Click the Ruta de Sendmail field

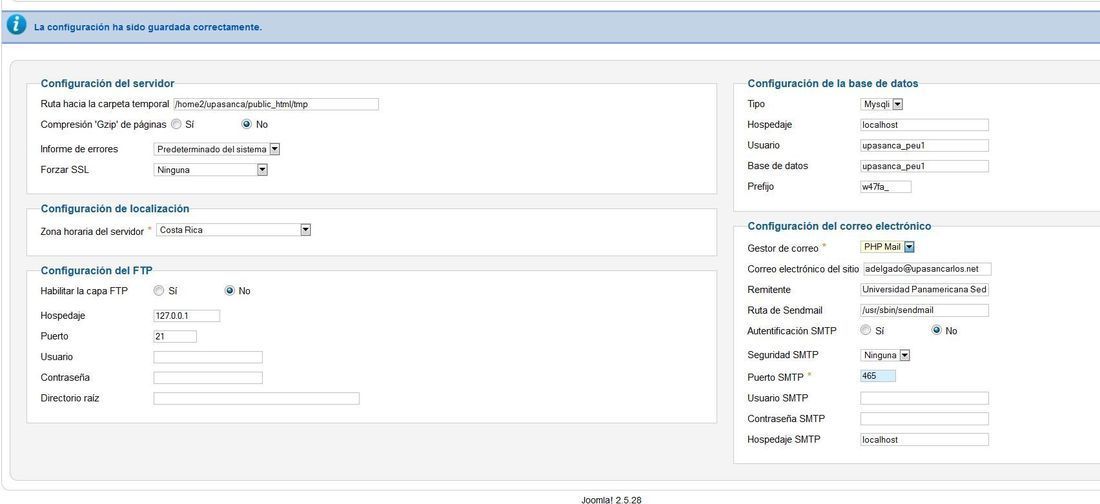pyautogui.click(x=925, y=310)
